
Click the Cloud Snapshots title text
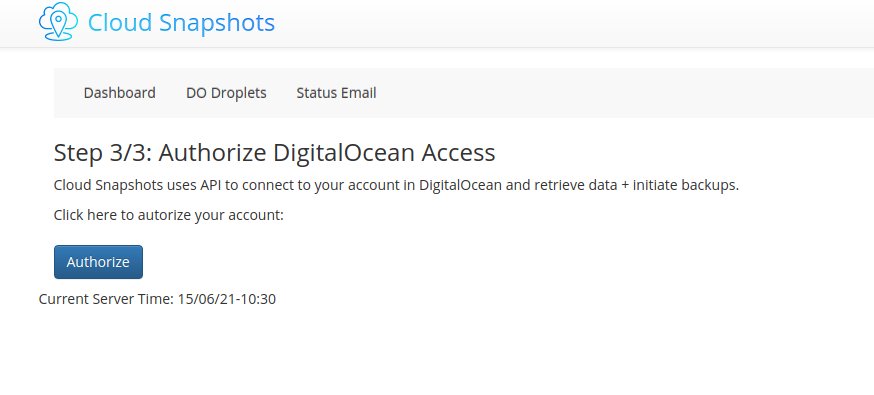click(181, 23)
